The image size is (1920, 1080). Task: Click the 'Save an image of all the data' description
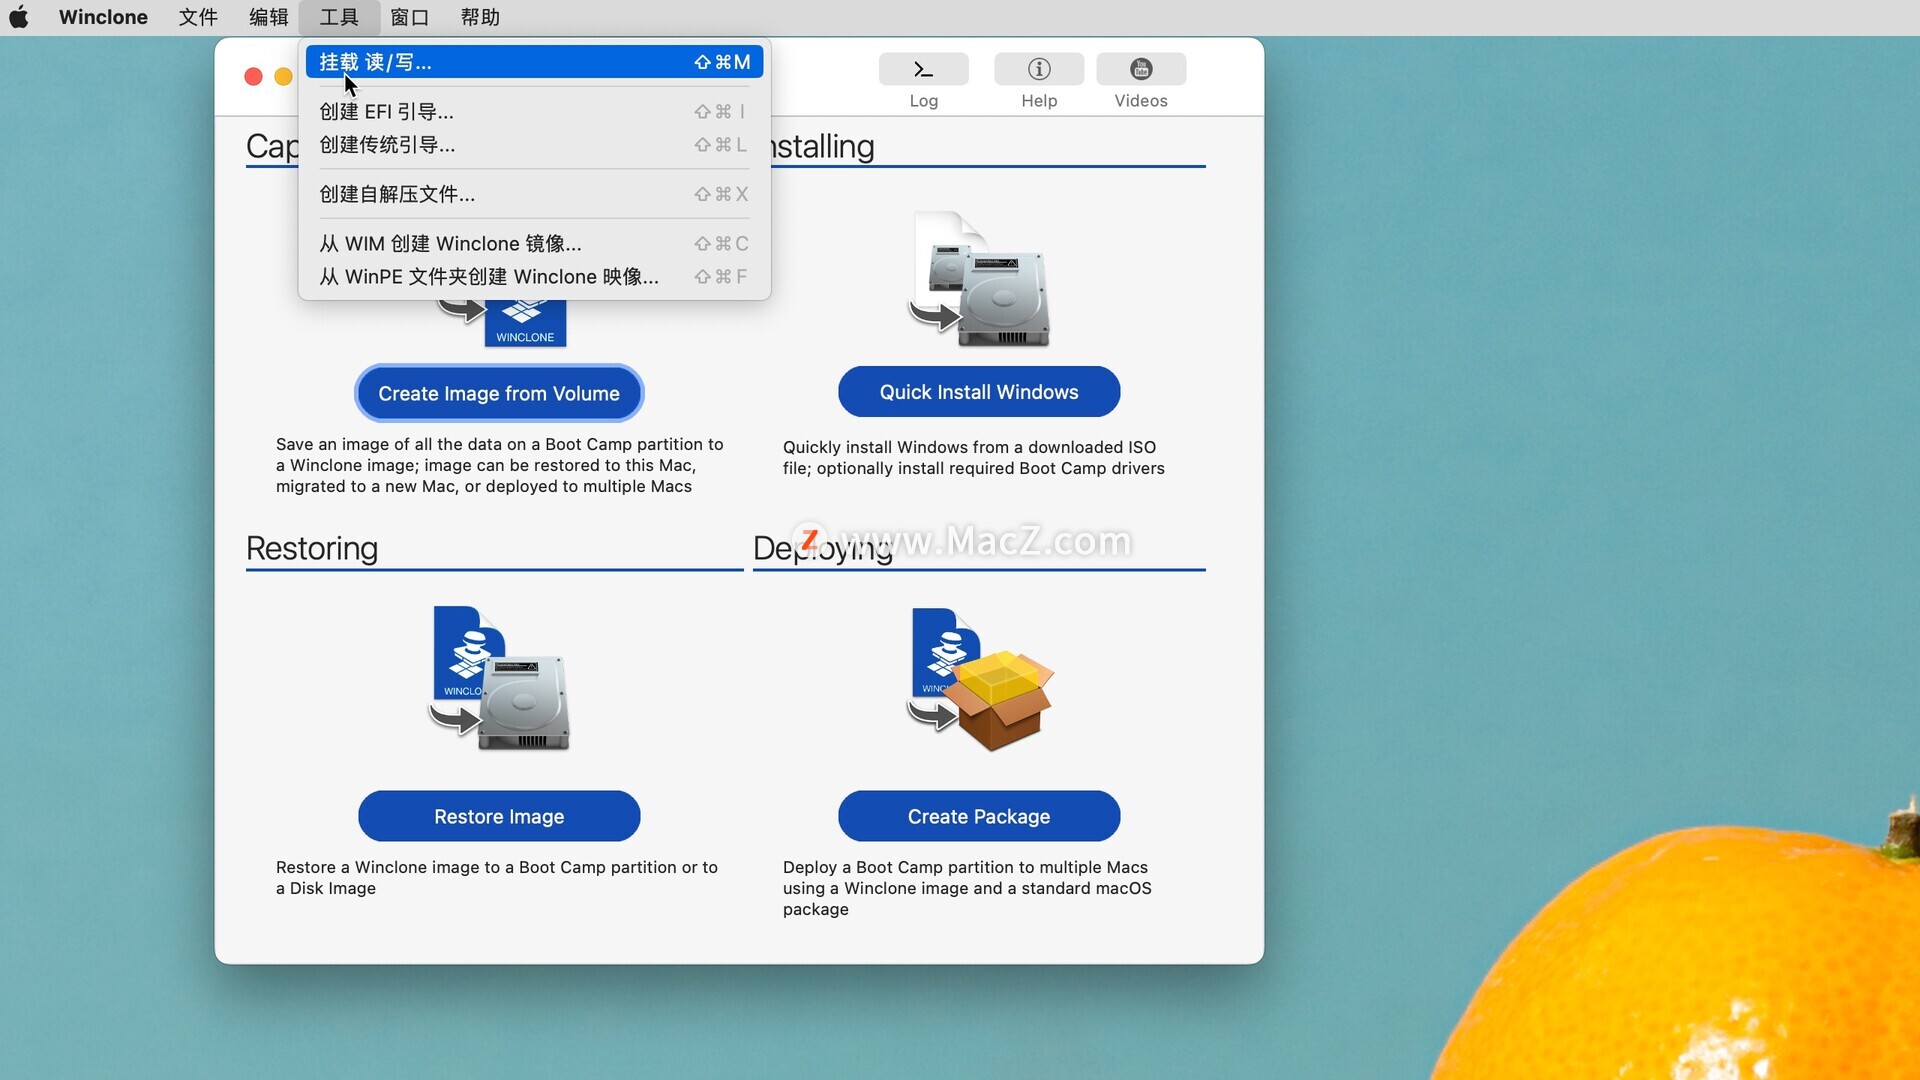click(499, 465)
